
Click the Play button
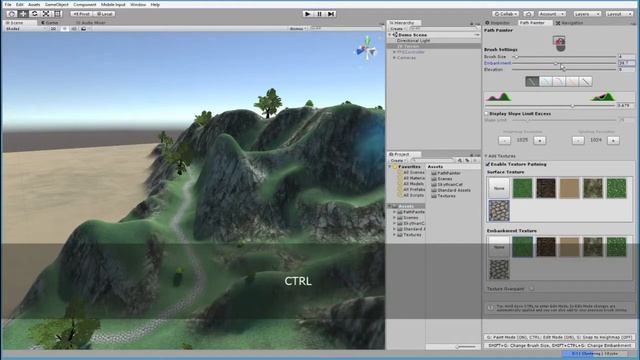[x=308, y=14]
